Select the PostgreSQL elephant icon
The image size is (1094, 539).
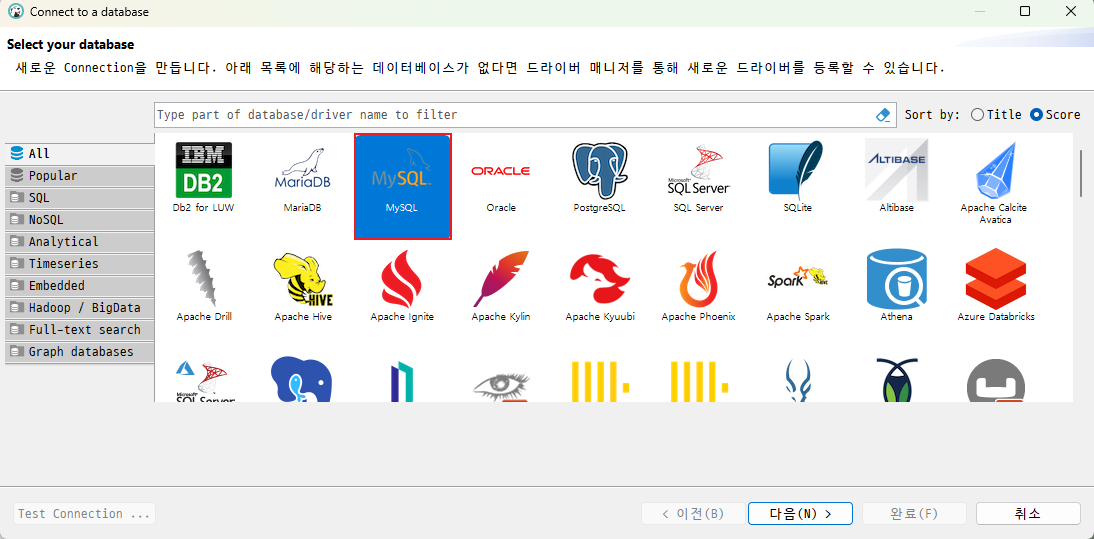(599, 171)
